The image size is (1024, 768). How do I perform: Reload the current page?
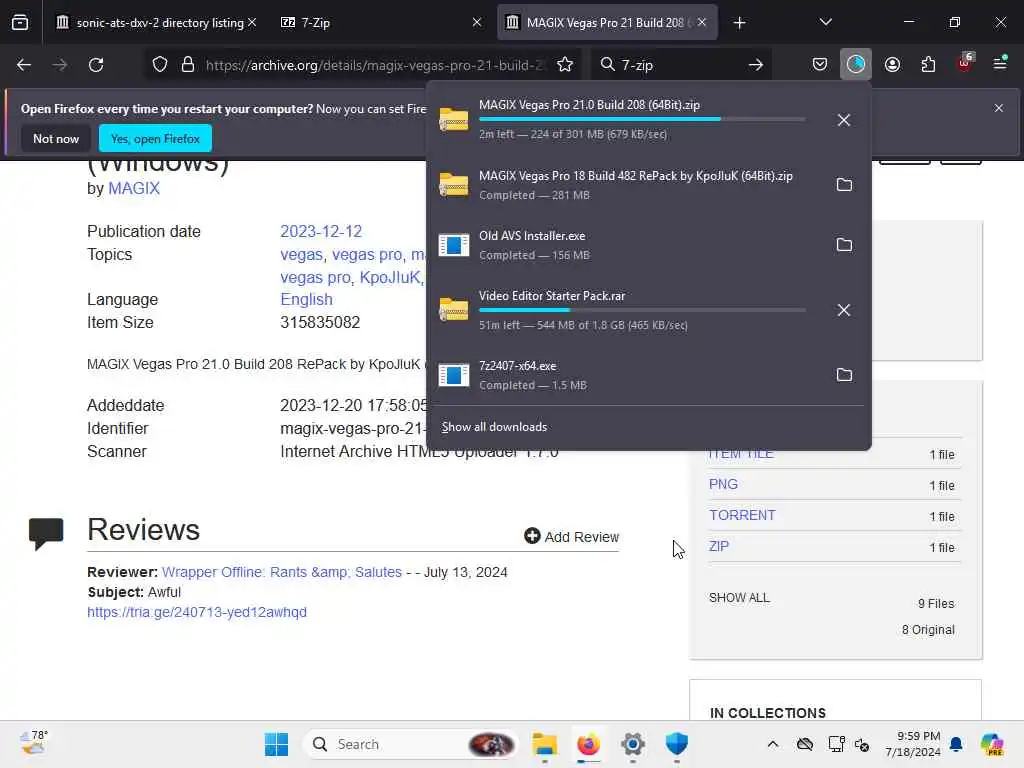pos(96,65)
